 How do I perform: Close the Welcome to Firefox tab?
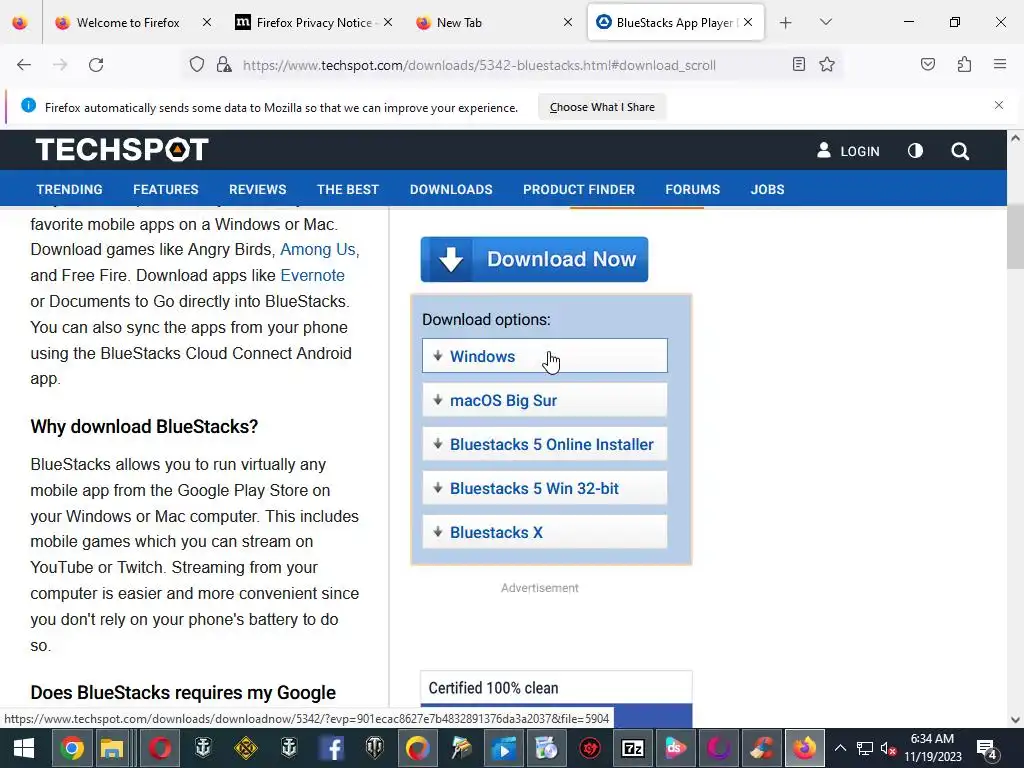coord(207,22)
